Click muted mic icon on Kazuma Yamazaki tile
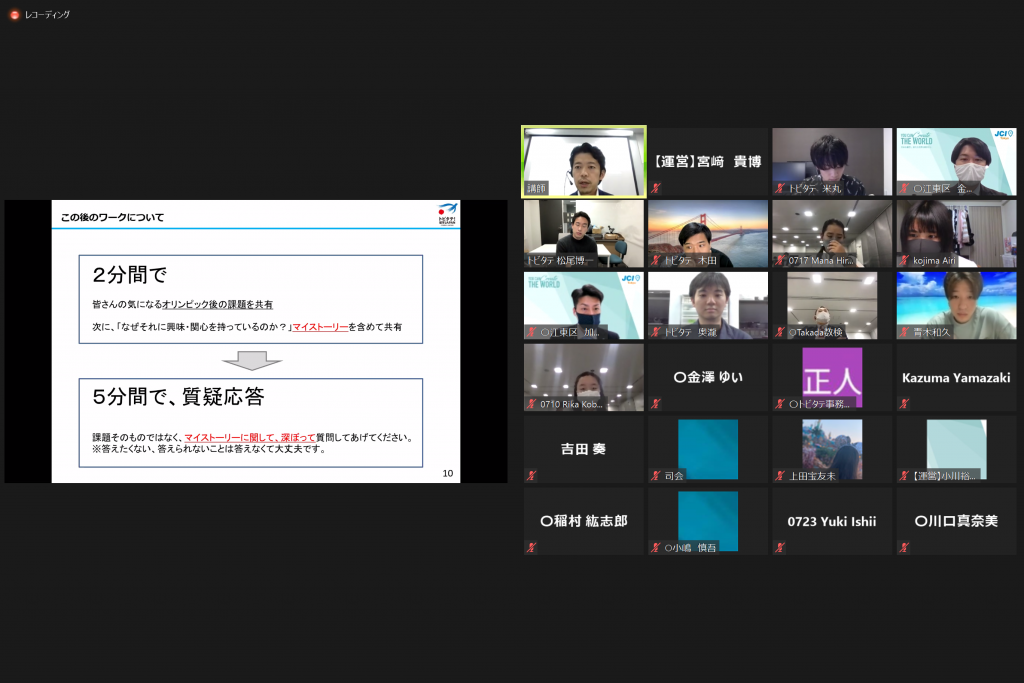The width and height of the screenshot is (1024, 683). point(905,404)
